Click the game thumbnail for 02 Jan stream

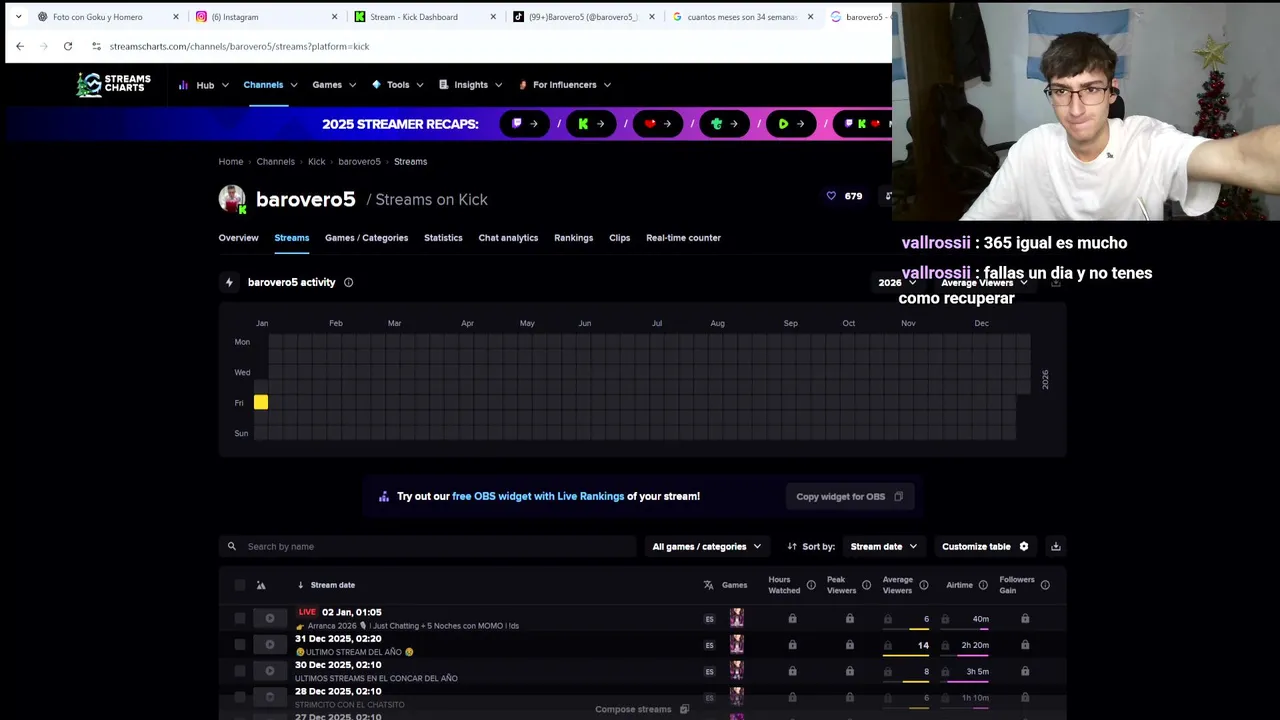736,618
